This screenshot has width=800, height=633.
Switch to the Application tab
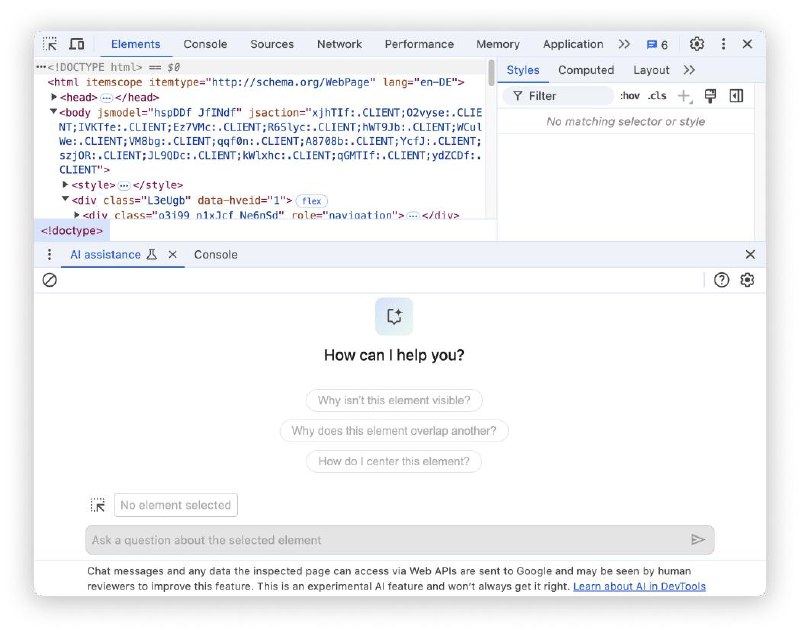click(573, 44)
